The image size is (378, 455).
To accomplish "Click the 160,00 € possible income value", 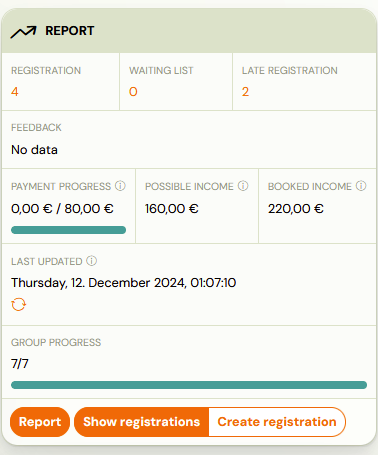I will click(172, 209).
